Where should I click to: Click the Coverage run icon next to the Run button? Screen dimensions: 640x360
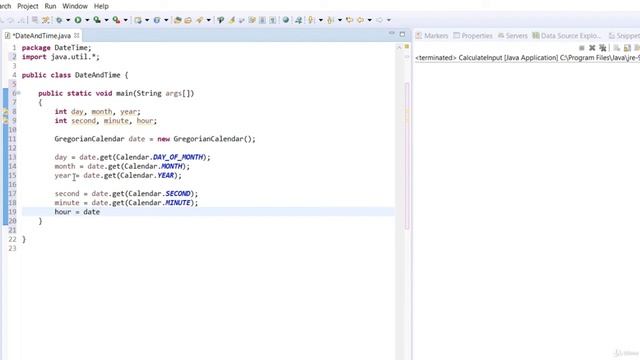pyautogui.click(x=97, y=20)
